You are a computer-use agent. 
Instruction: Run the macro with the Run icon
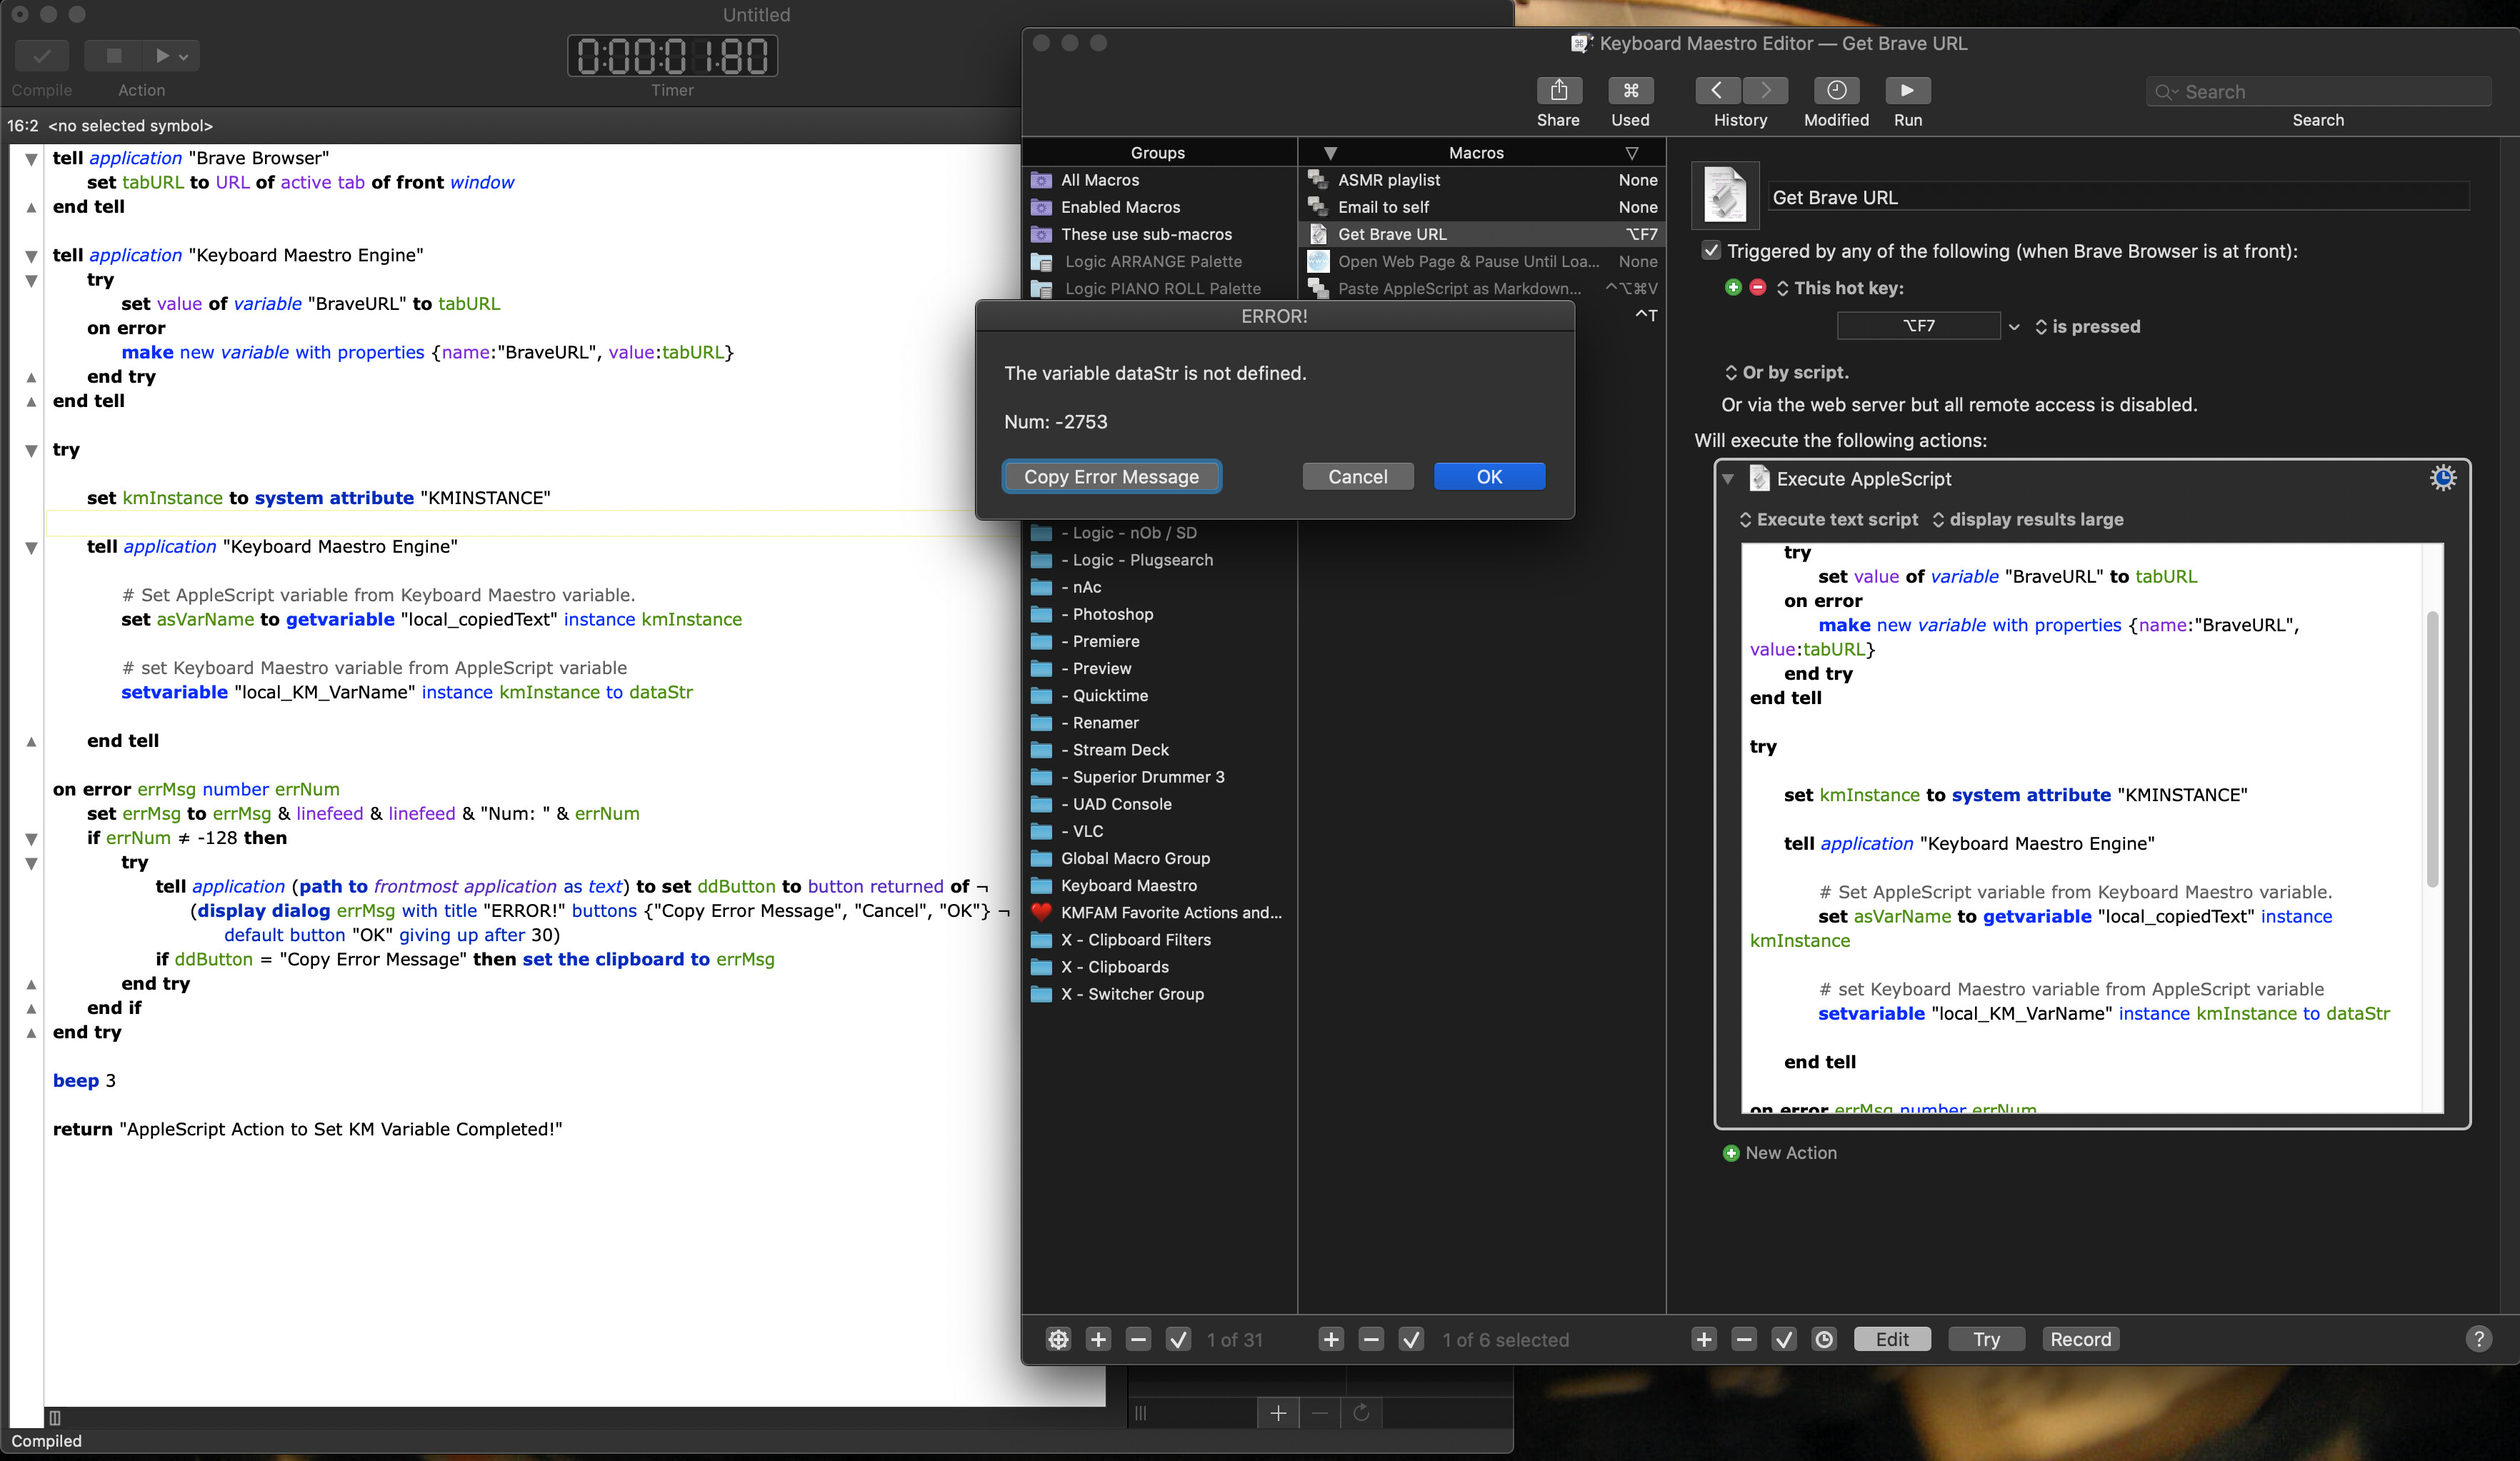pyautogui.click(x=1907, y=91)
